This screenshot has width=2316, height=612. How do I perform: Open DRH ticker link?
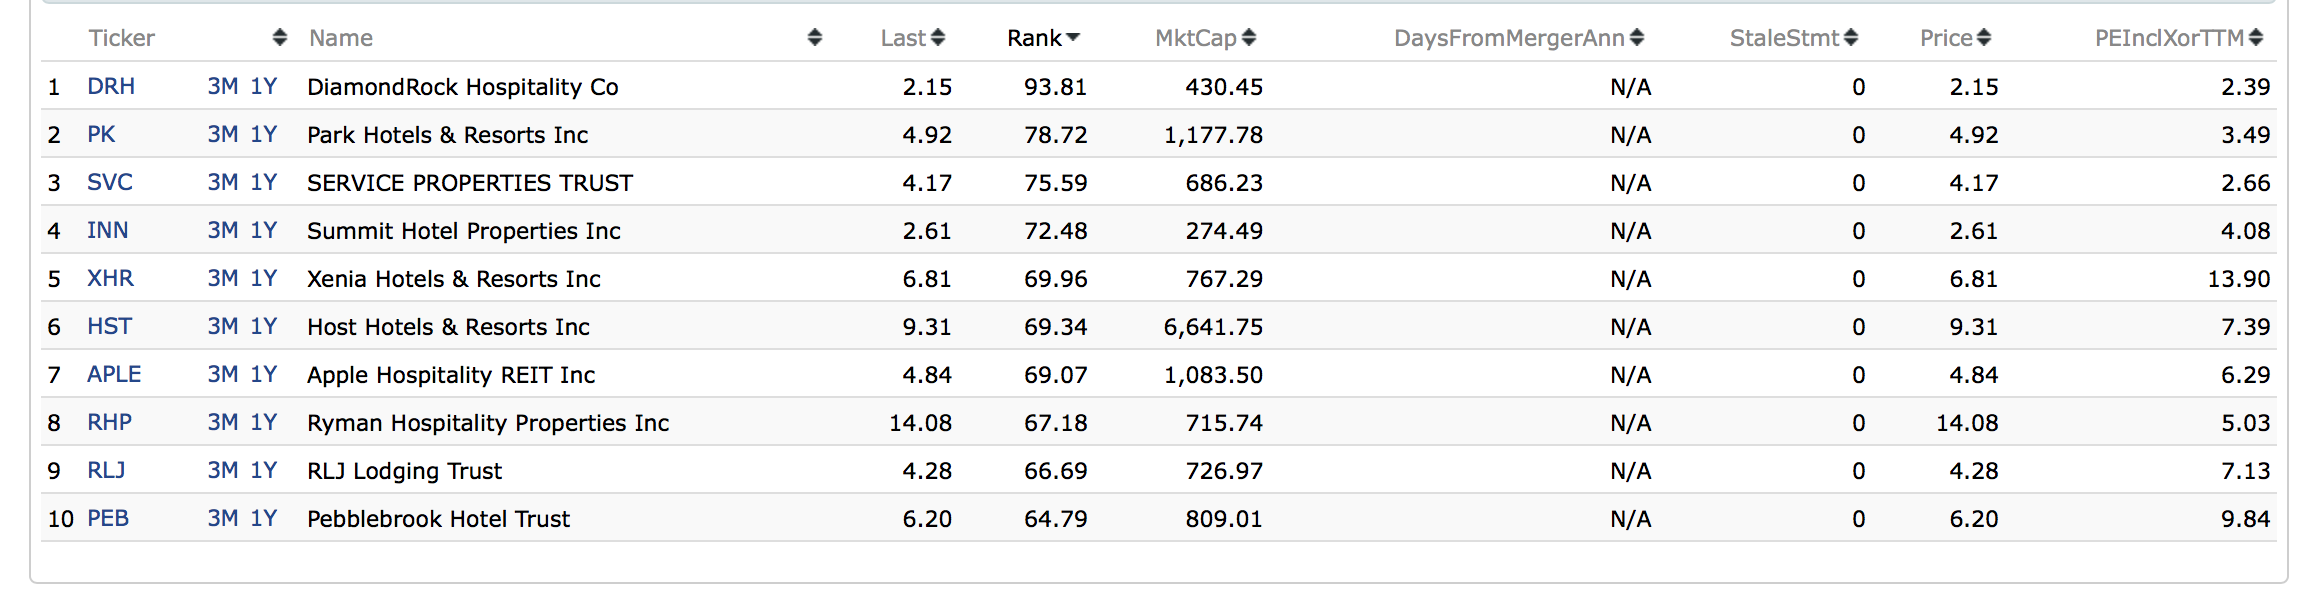pyautogui.click(x=110, y=87)
